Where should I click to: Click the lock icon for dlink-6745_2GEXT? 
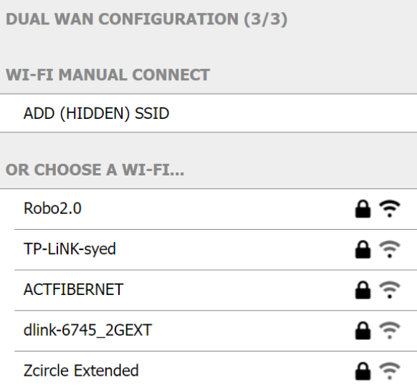pyautogui.click(x=363, y=331)
